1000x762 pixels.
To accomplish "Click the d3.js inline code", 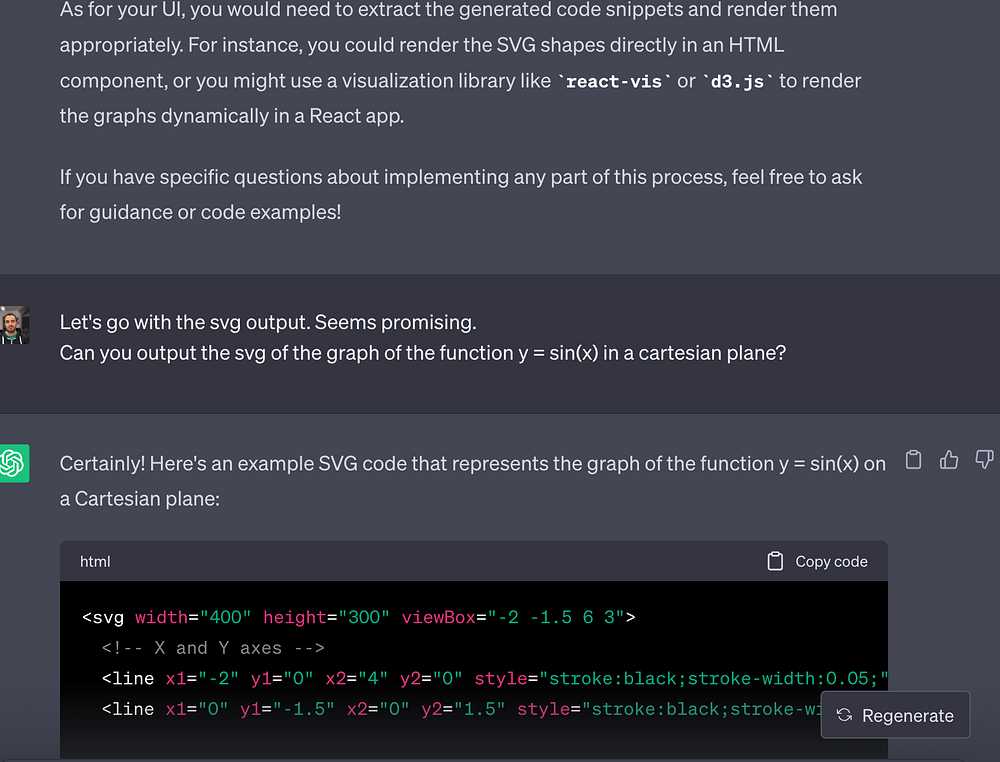I will [x=738, y=82].
